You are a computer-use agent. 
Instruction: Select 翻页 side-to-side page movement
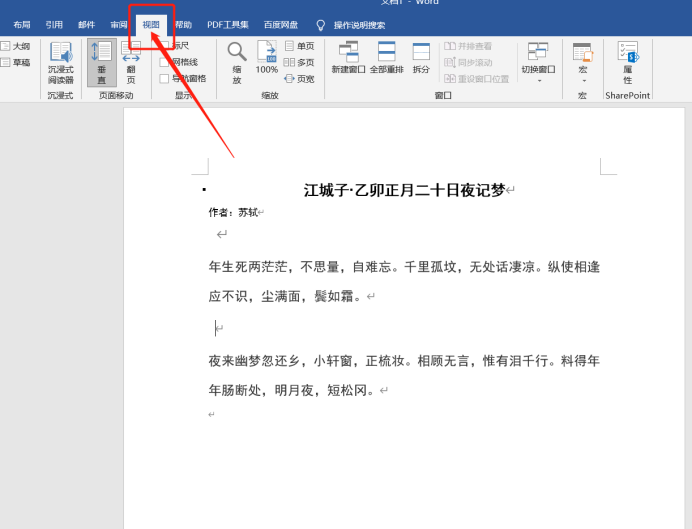coord(131,63)
